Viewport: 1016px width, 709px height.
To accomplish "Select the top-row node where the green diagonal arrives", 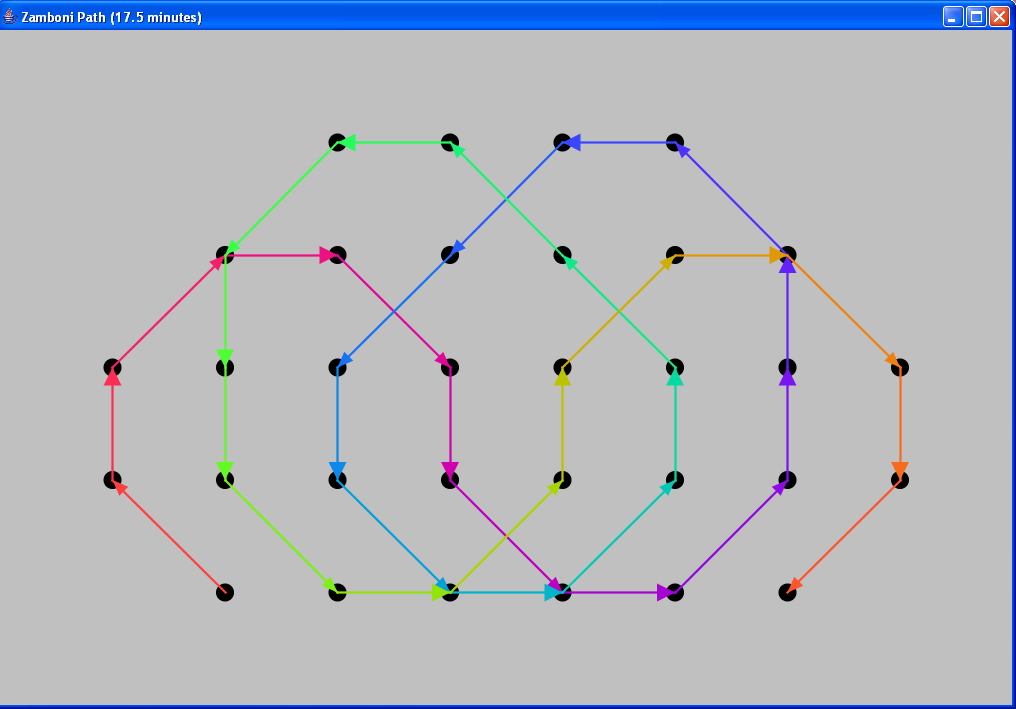I will pos(450,142).
